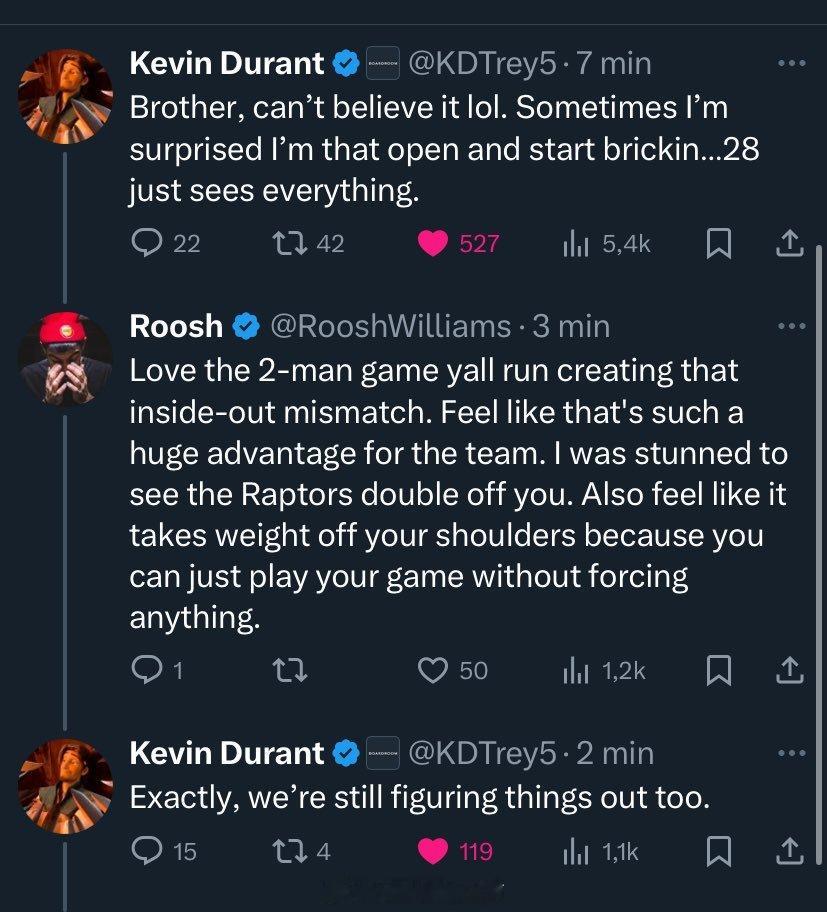Share Kevin Durant's "Exactly" reply

pos(789,851)
